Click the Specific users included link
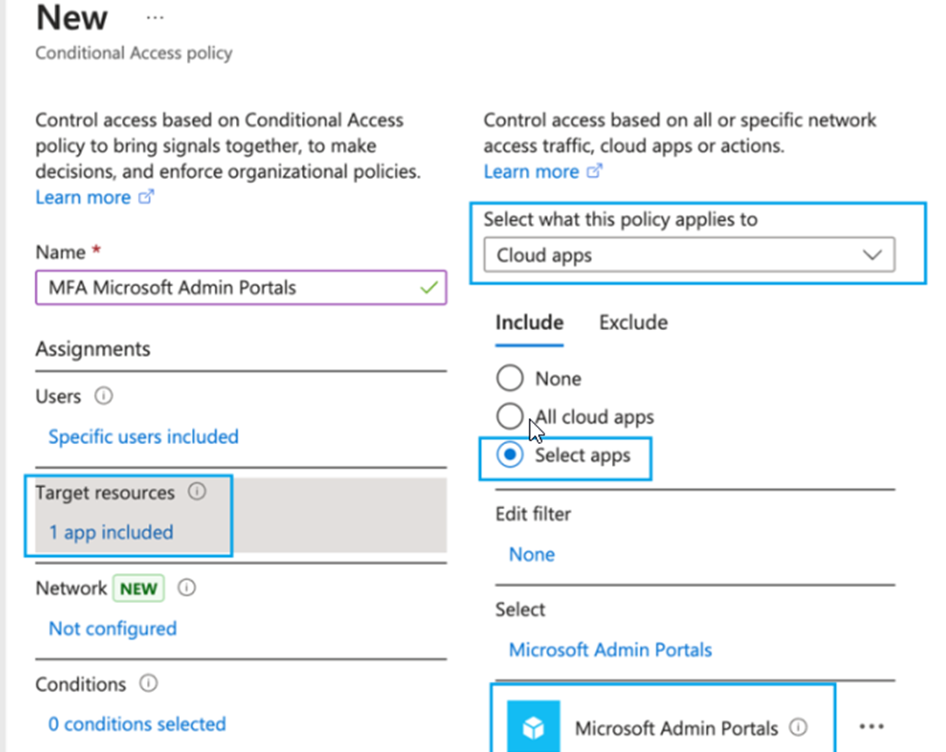The height and width of the screenshot is (752, 946). point(143,436)
